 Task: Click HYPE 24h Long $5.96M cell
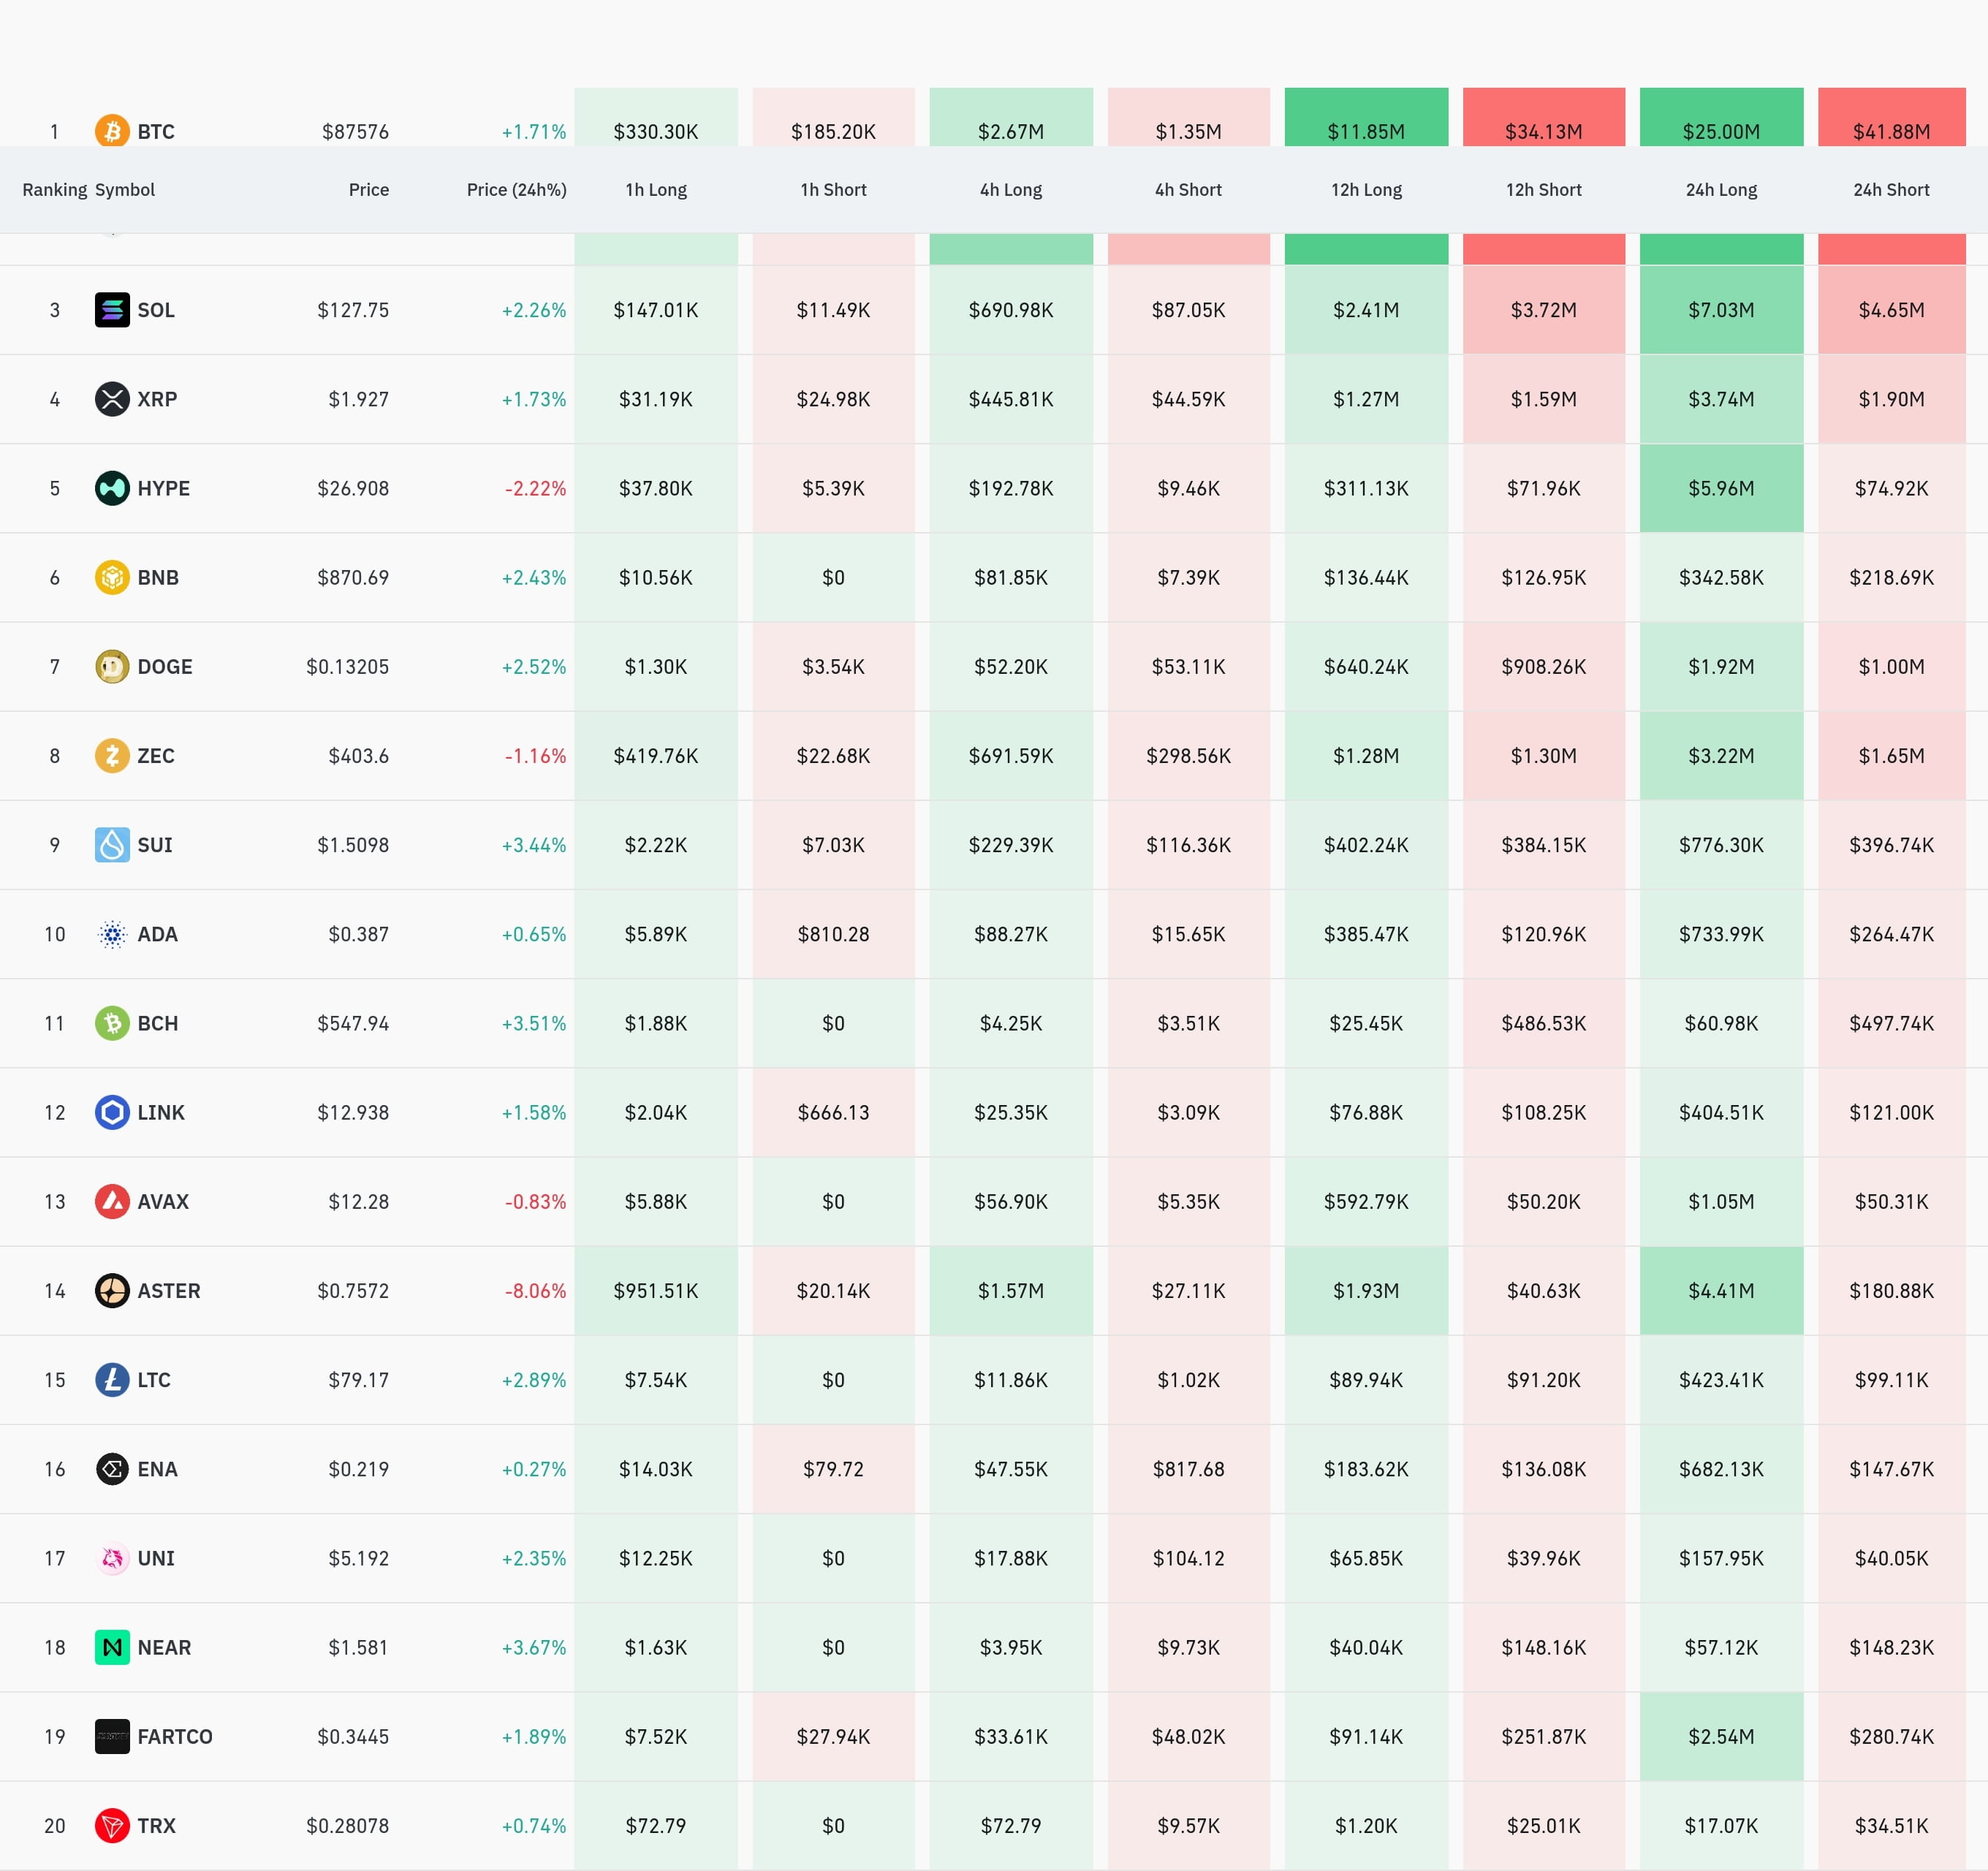(x=1721, y=488)
